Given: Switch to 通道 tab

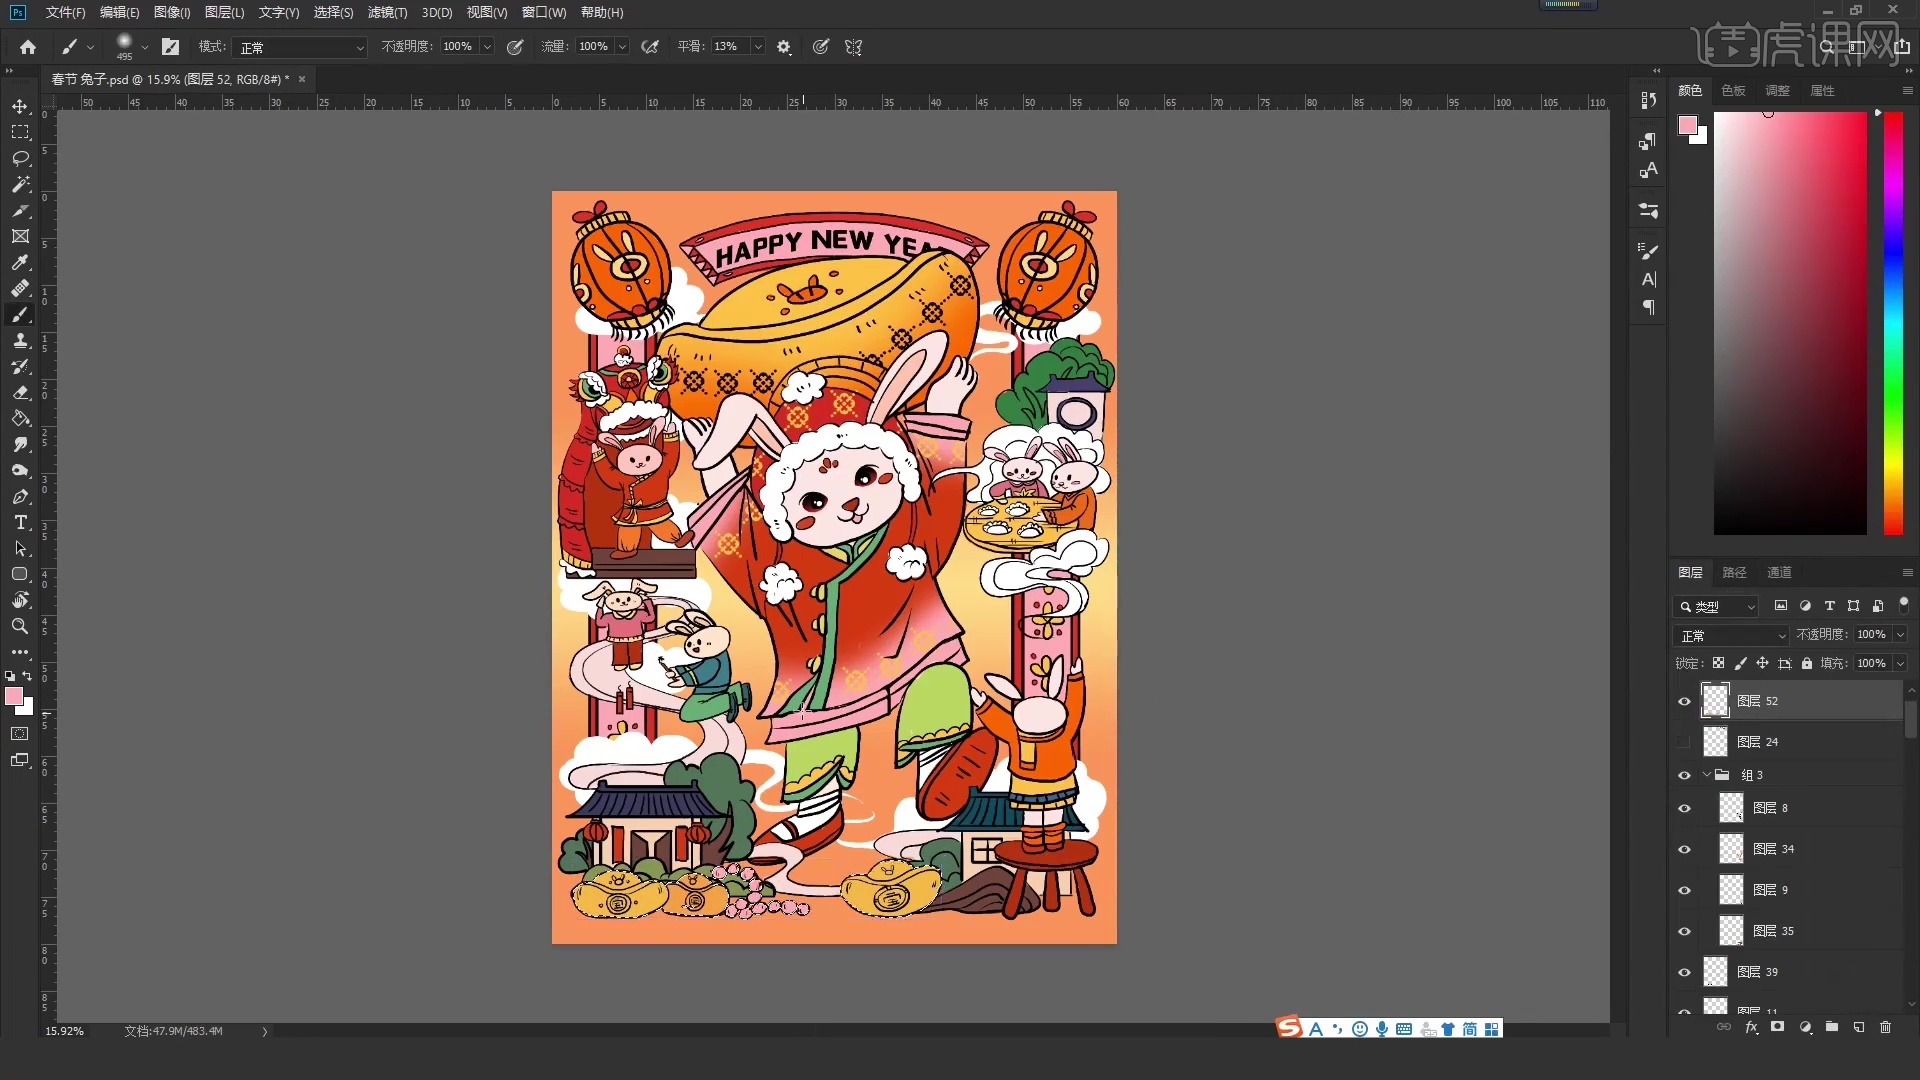Looking at the screenshot, I should (1780, 572).
